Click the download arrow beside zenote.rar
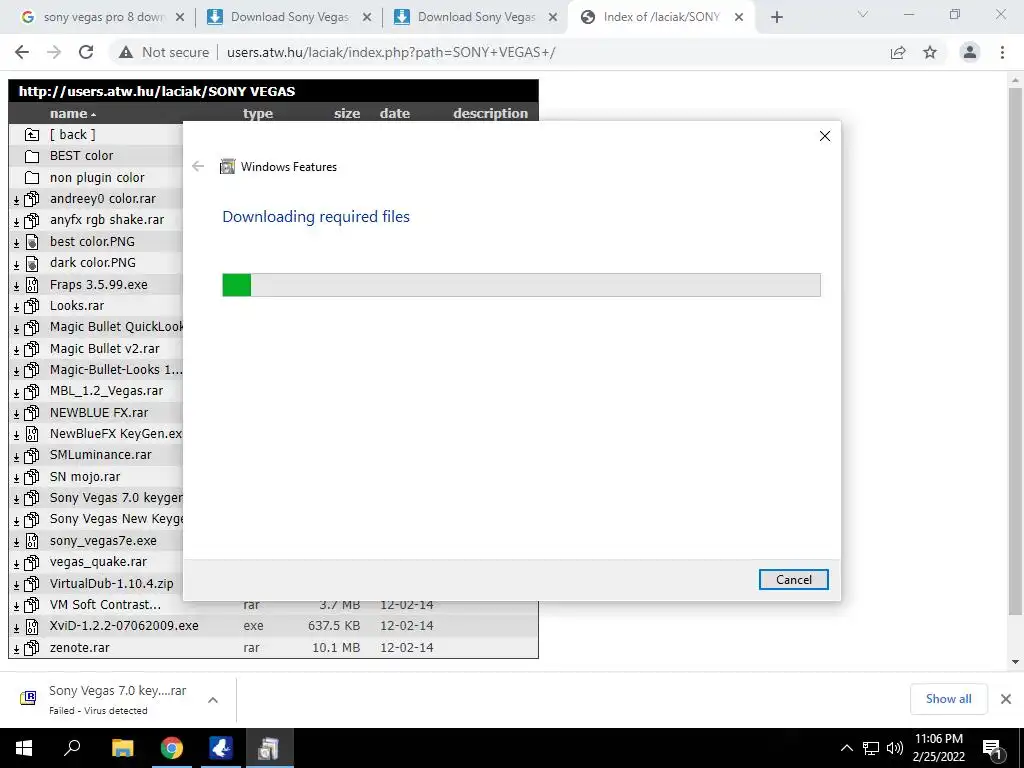 pos(16,649)
